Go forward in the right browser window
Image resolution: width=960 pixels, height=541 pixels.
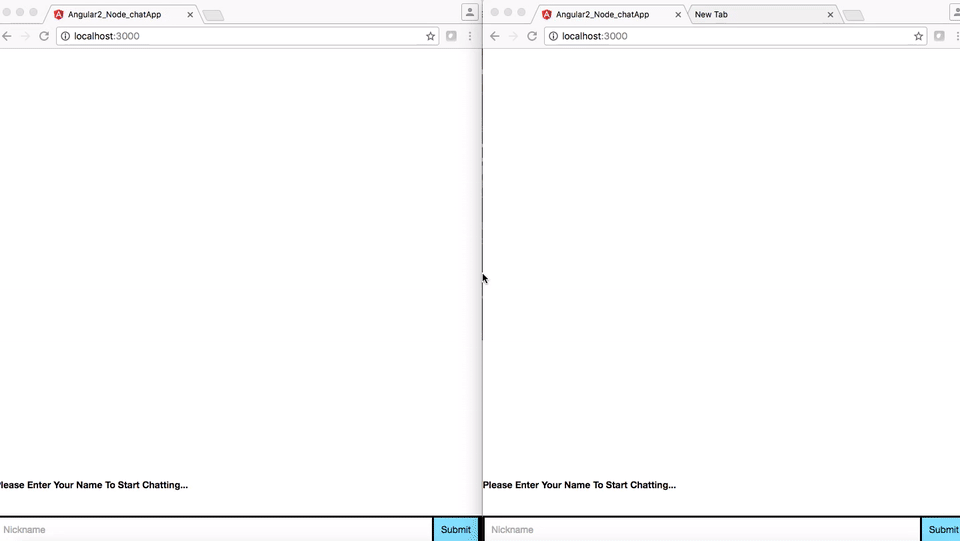click(x=513, y=36)
